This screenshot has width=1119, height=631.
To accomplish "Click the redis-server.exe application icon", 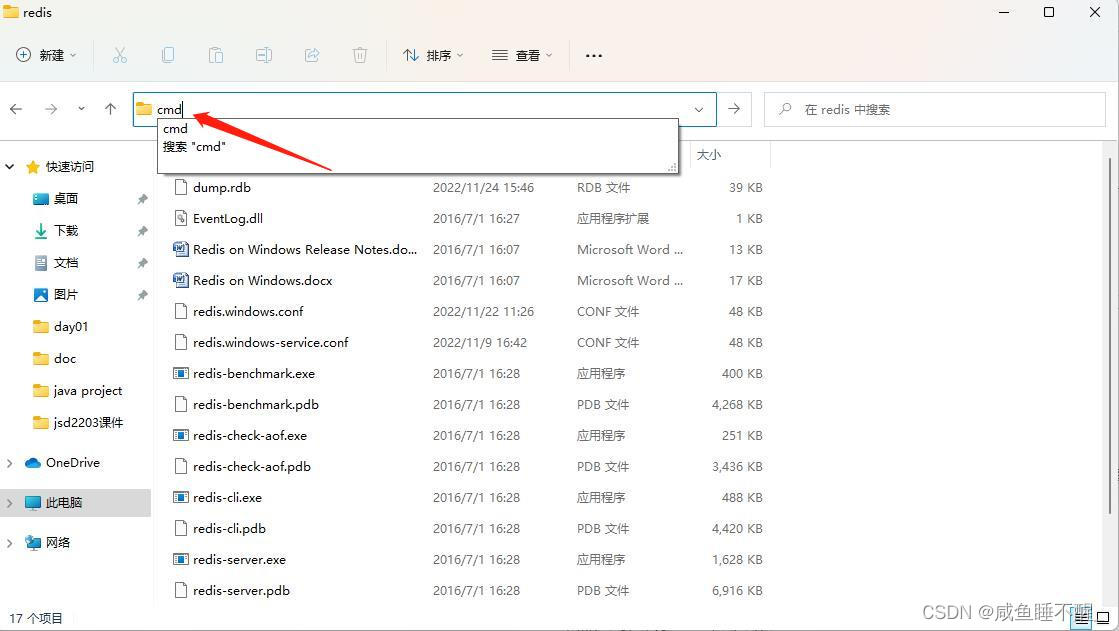I will coord(181,560).
